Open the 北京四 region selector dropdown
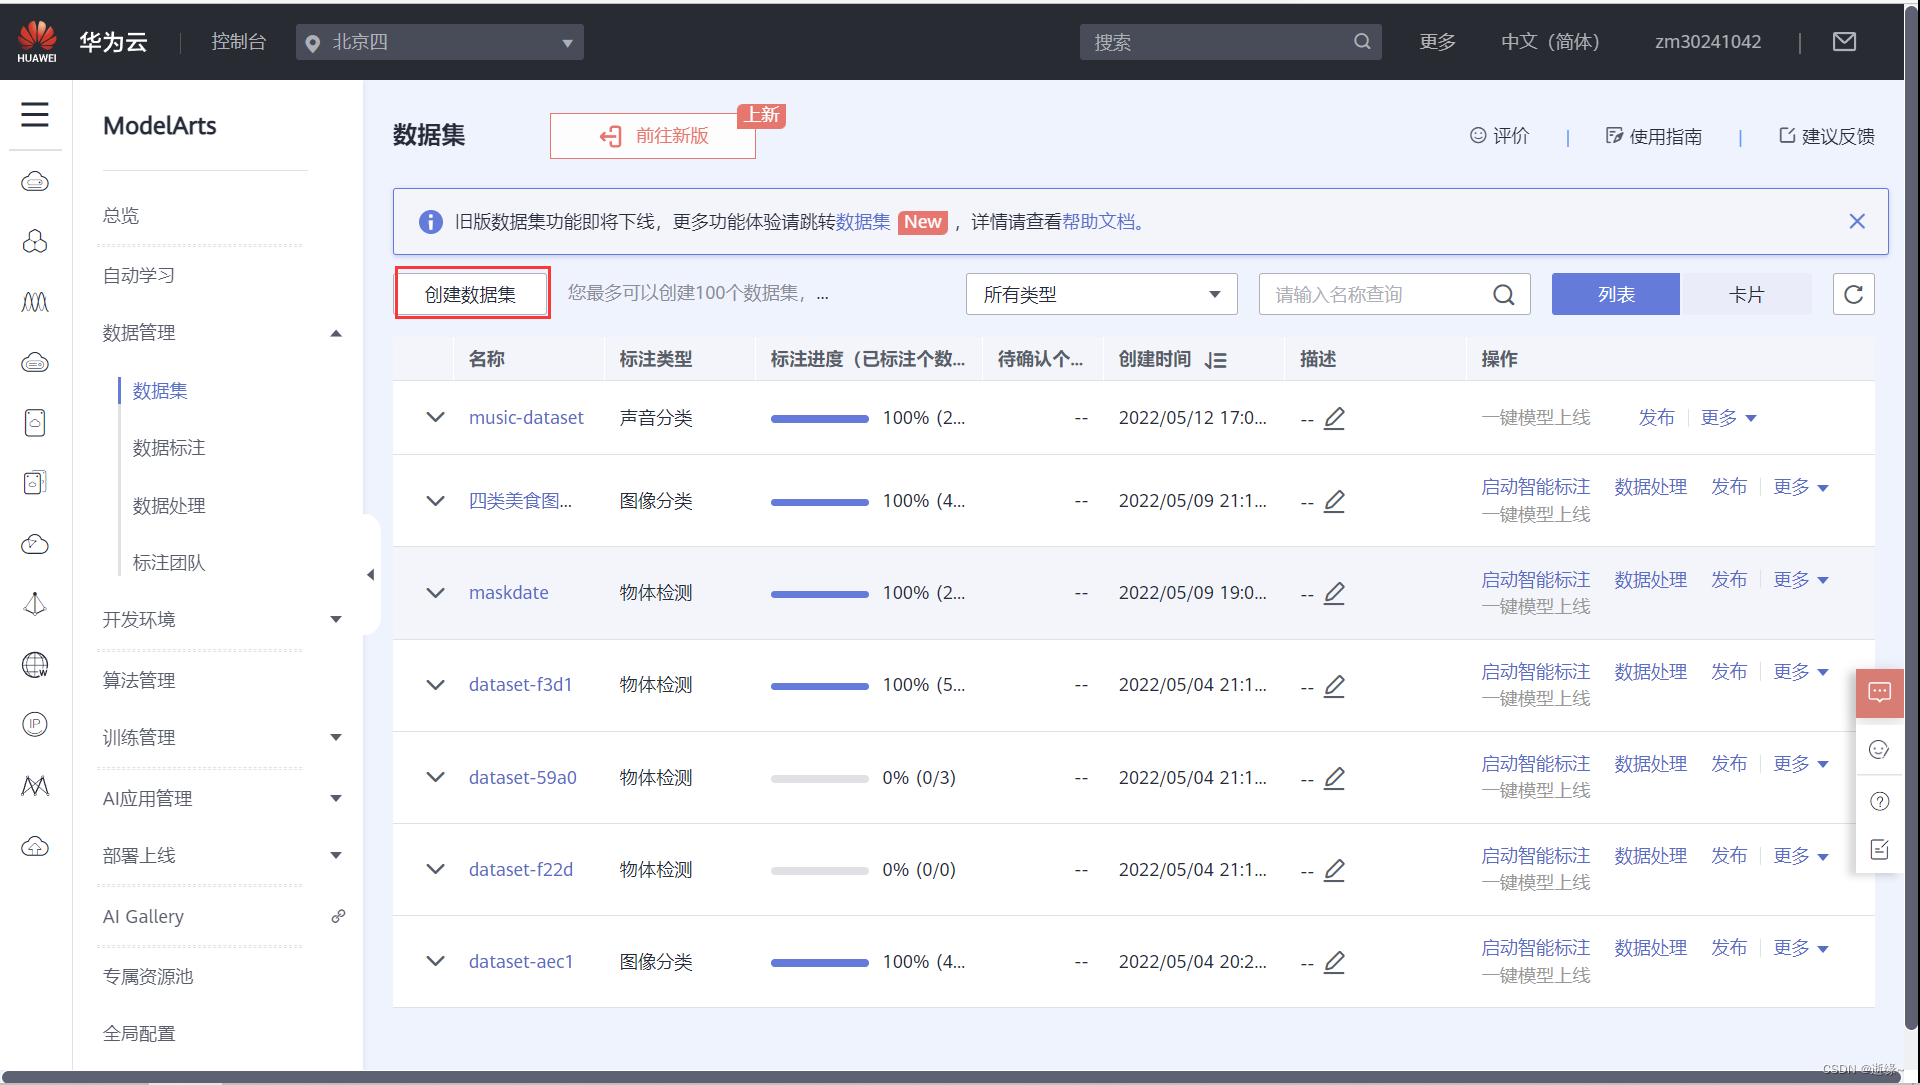Viewport: 1920px width, 1085px height. pos(439,42)
